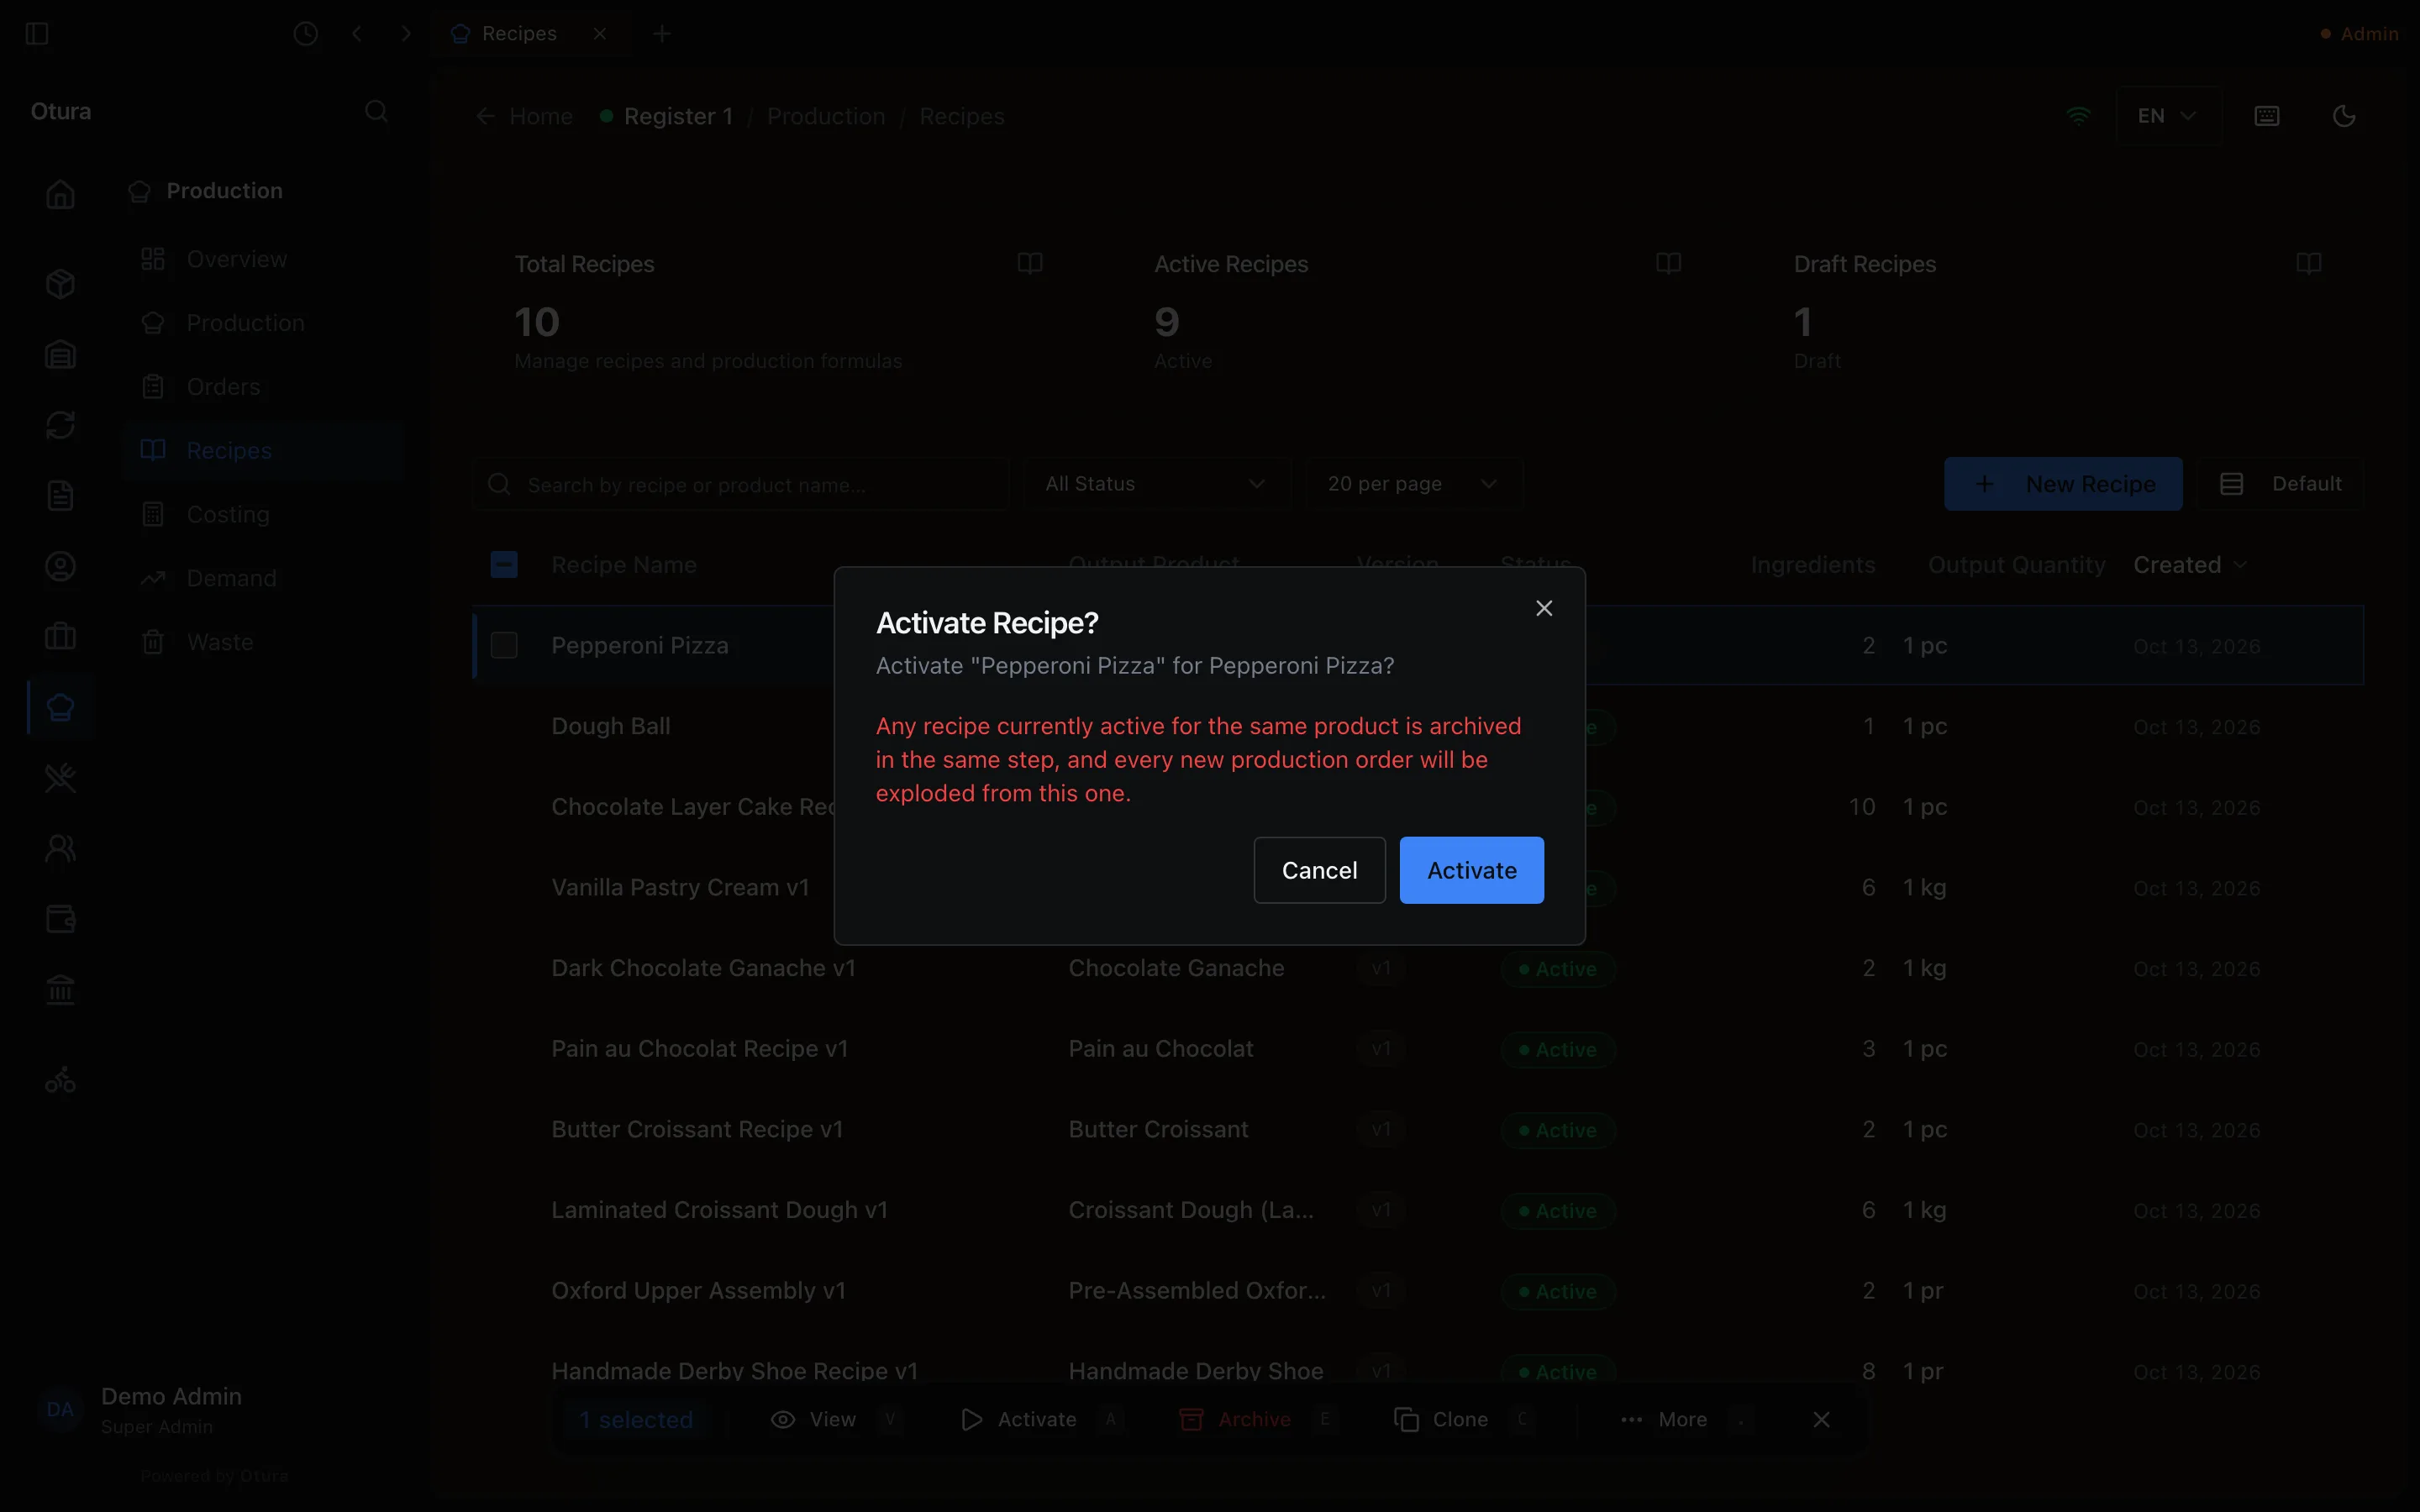
Task: Open the All Status filter dropdown
Action: [1157, 484]
